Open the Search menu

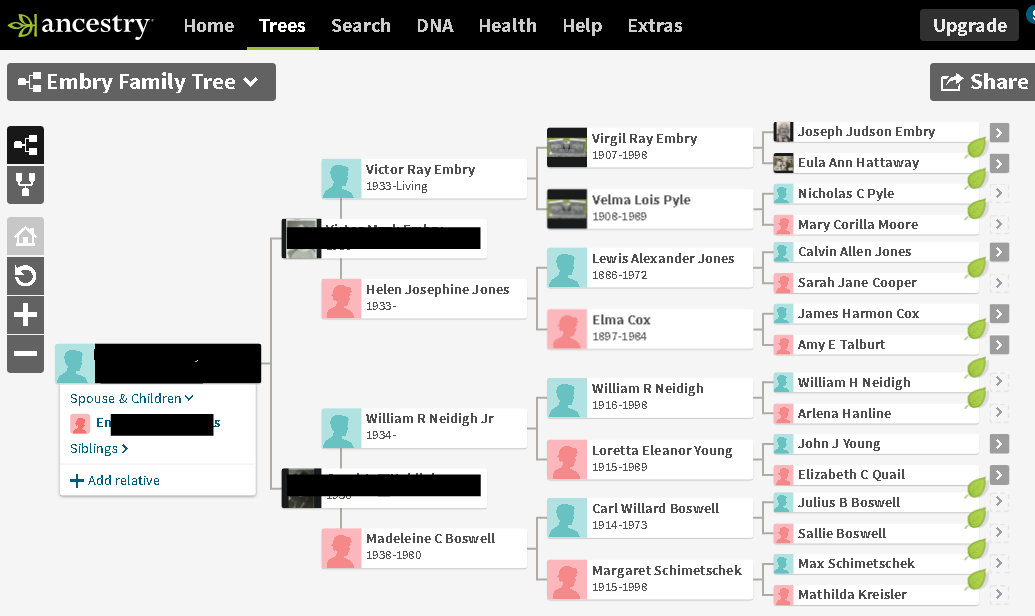point(361,25)
